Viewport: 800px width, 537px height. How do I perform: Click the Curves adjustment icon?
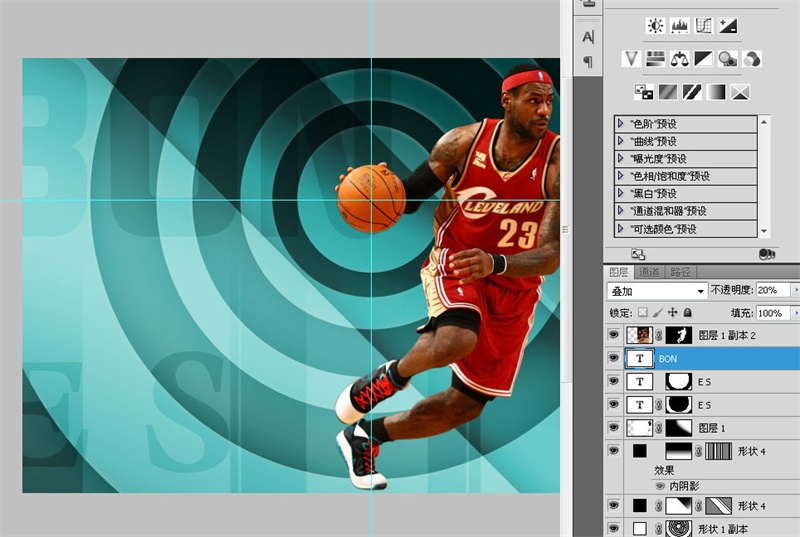tap(704, 26)
